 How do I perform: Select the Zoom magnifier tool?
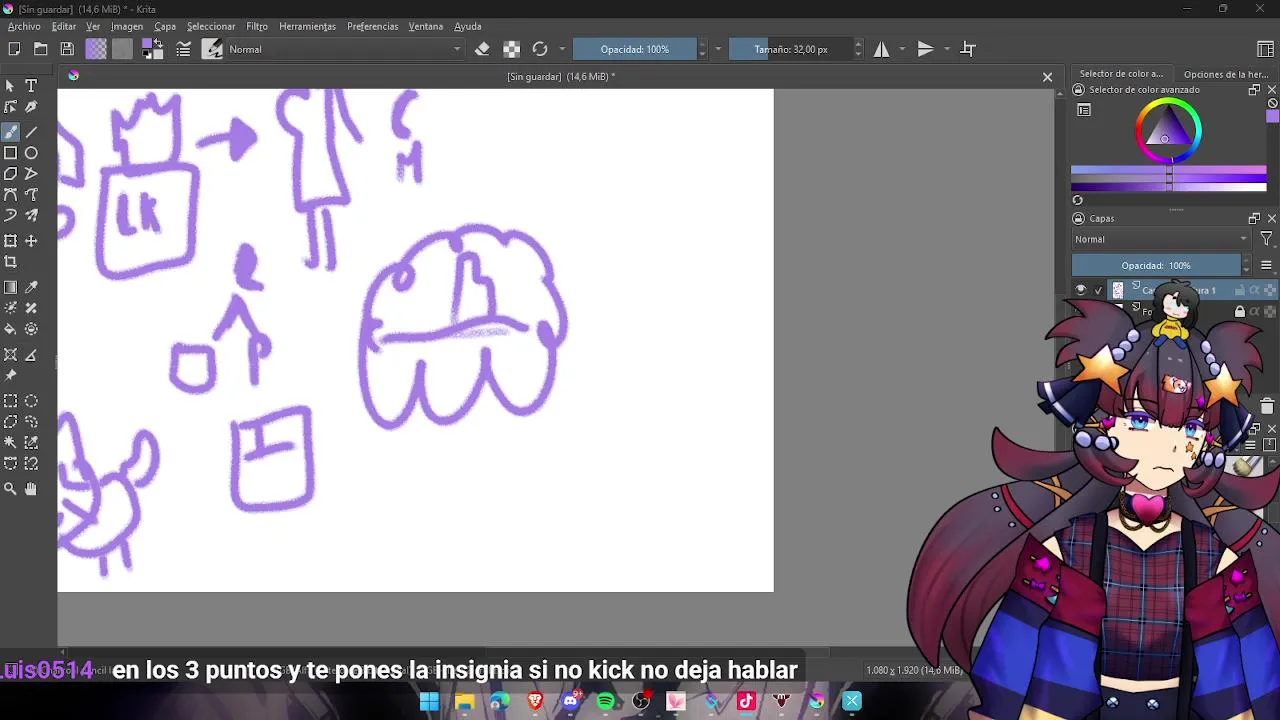10,489
